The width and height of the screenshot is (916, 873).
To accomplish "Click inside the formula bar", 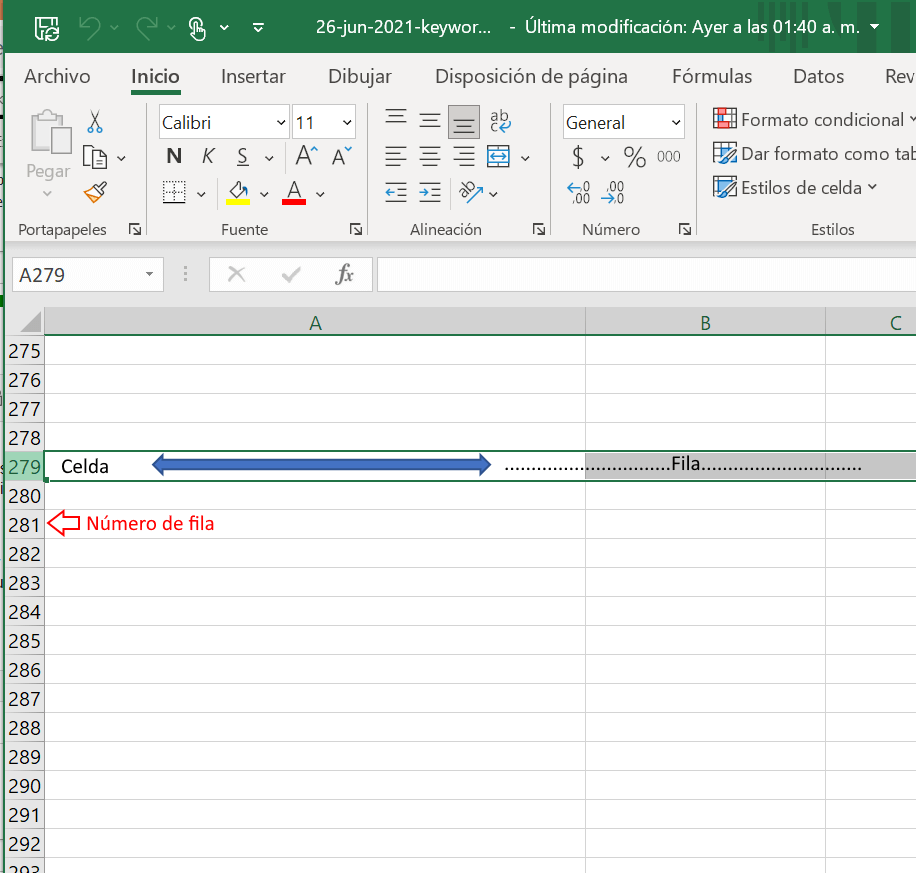I will pyautogui.click(x=646, y=275).
